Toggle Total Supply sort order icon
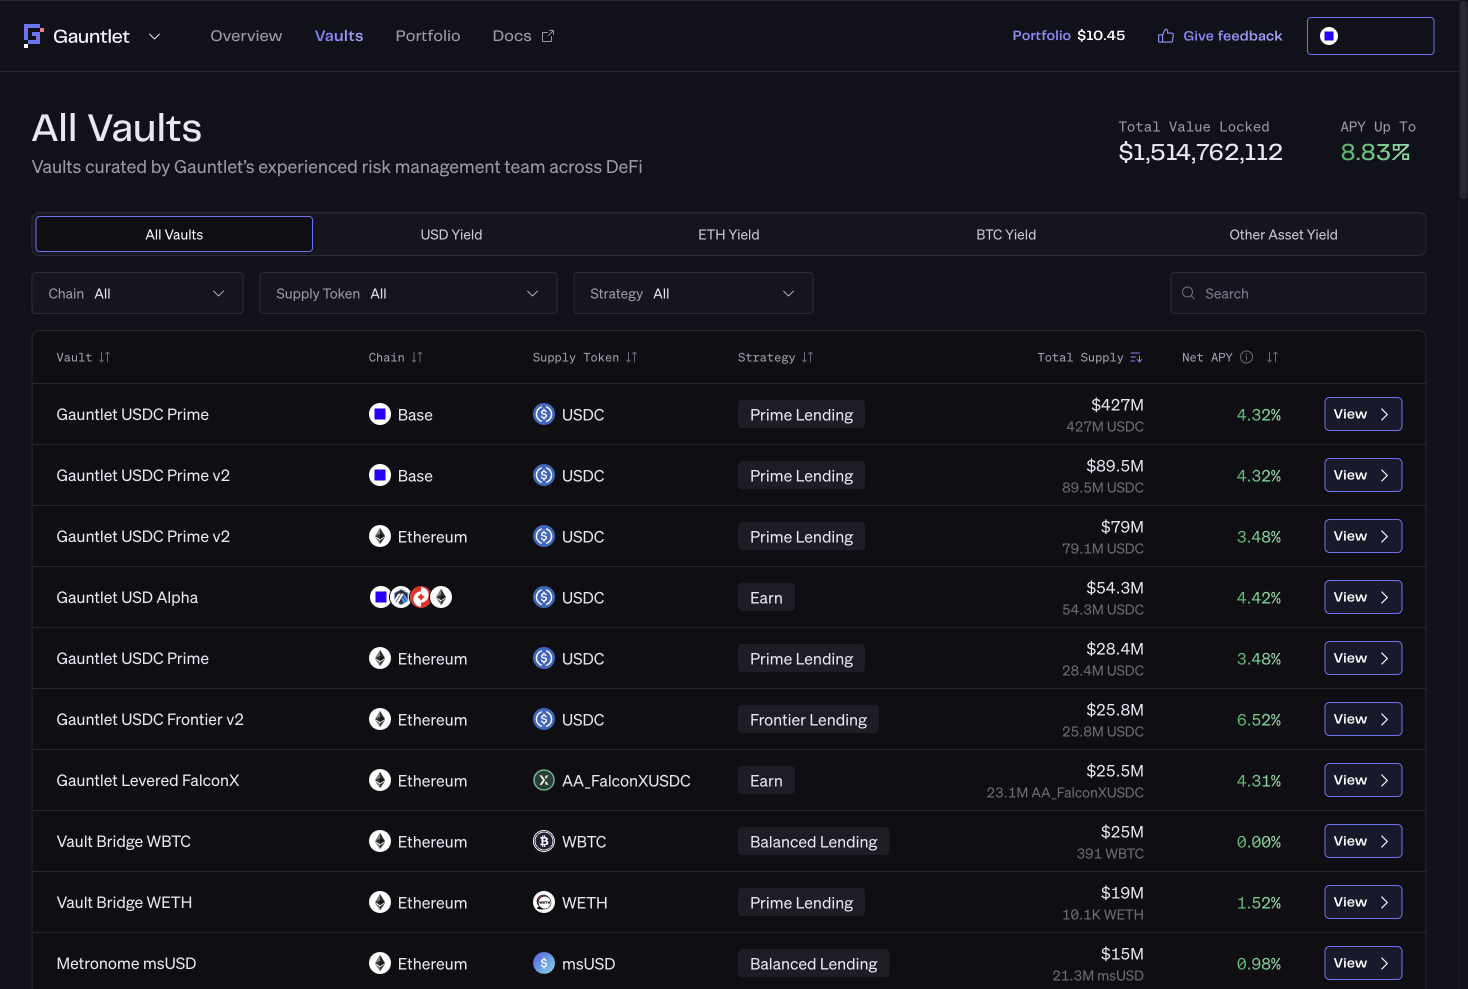This screenshot has width=1468, height=989. [1136, 357]
